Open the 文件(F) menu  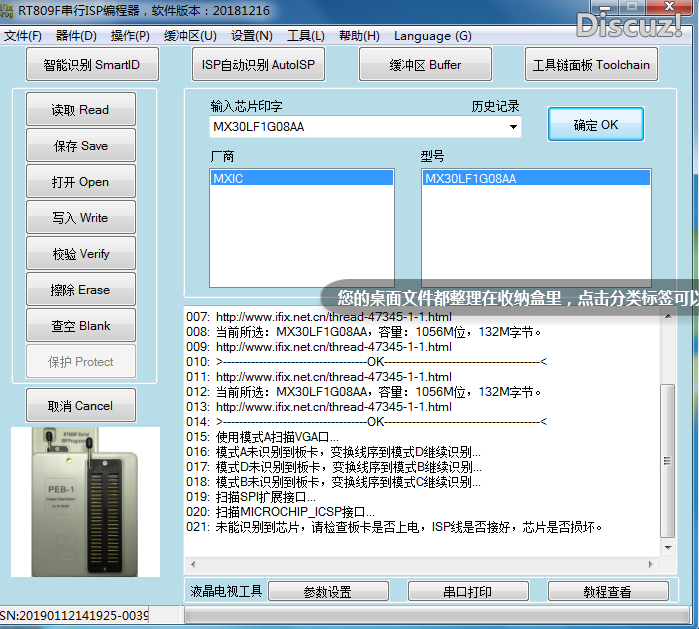click(x=23, y=36)
